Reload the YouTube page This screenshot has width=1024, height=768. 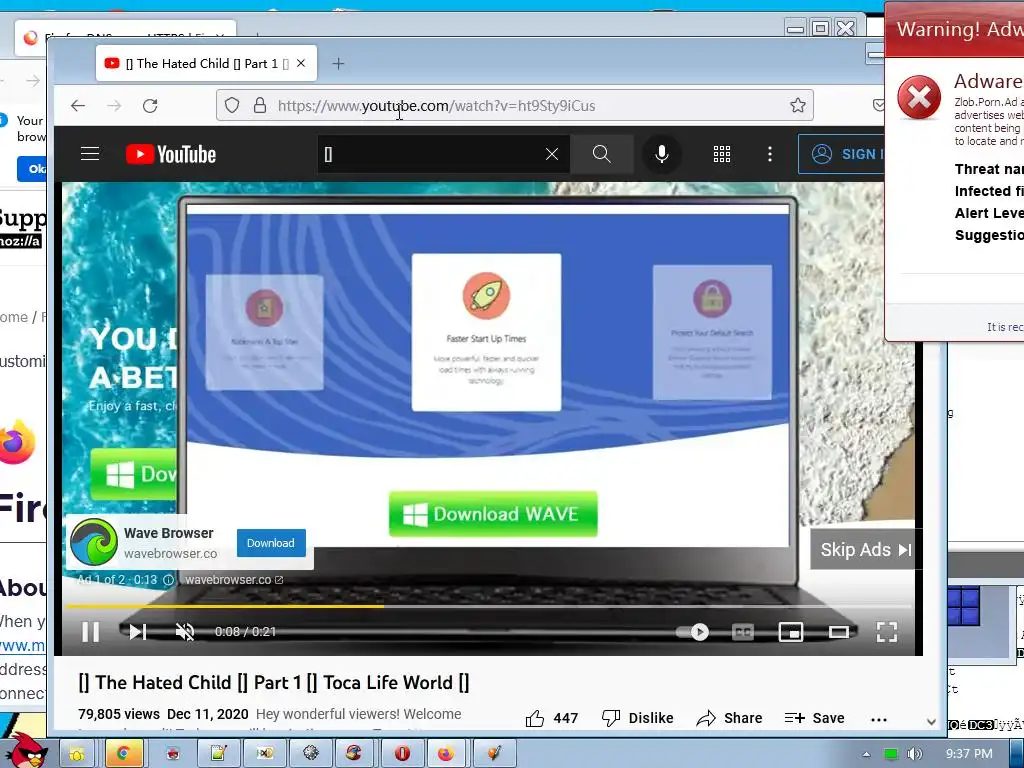pos(150,106)
